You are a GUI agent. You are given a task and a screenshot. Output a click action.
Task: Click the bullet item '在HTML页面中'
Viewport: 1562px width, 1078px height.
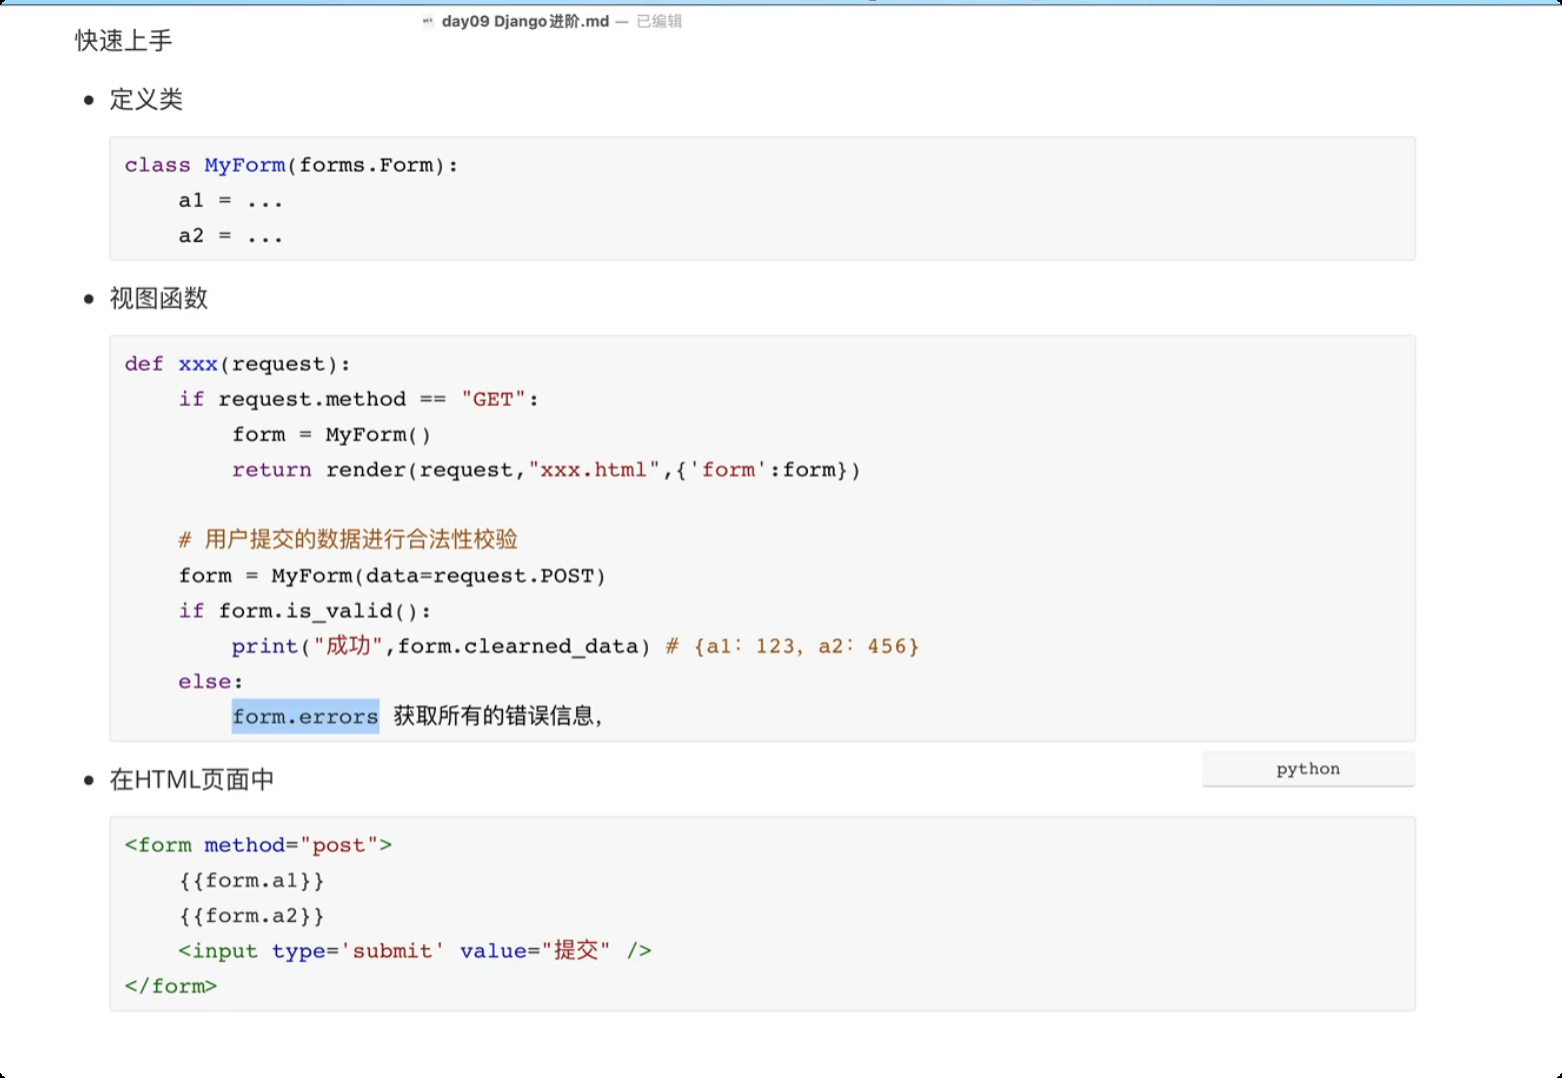click(x=191, y=779)
